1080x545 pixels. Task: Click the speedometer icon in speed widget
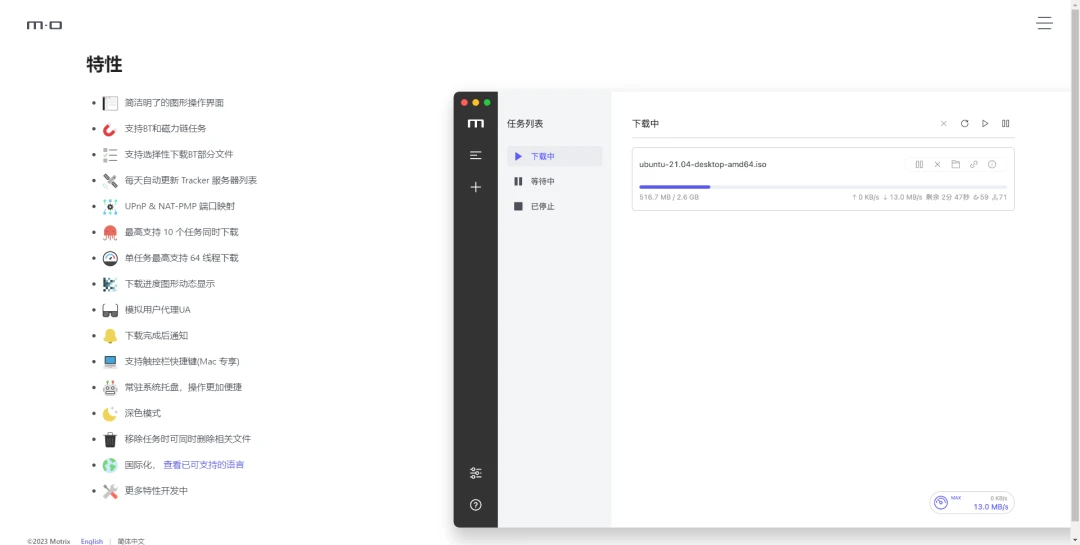pyautogui.click(x=940, y=502)
